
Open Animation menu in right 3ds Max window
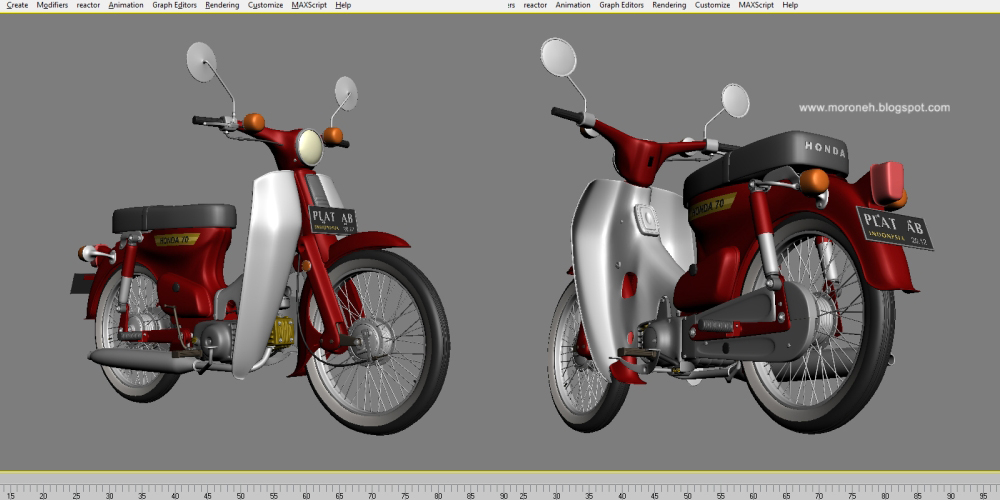(x=573, y=5)
